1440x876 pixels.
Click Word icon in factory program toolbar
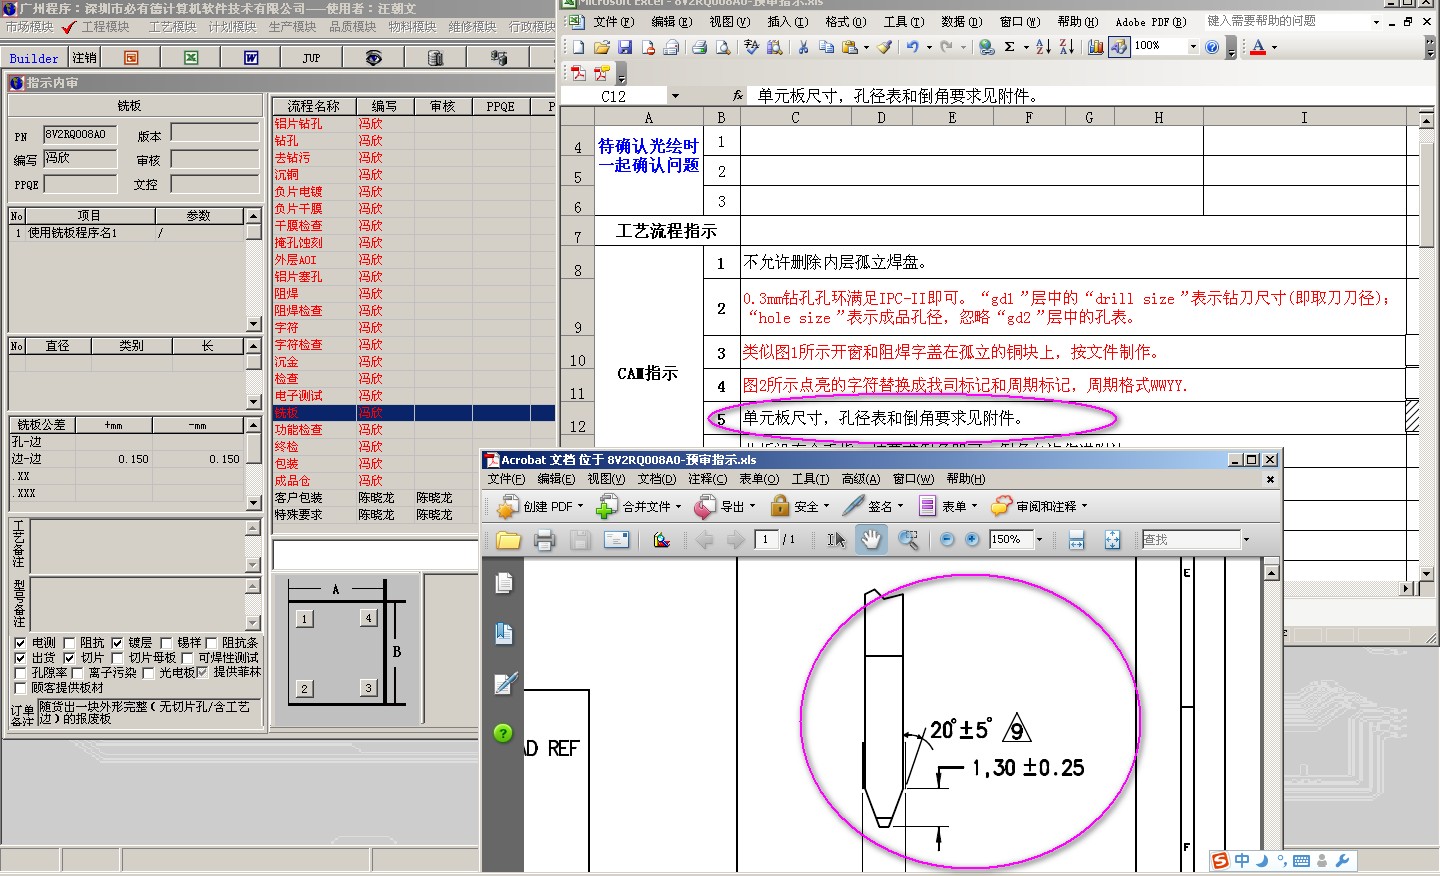coord(251,58)
